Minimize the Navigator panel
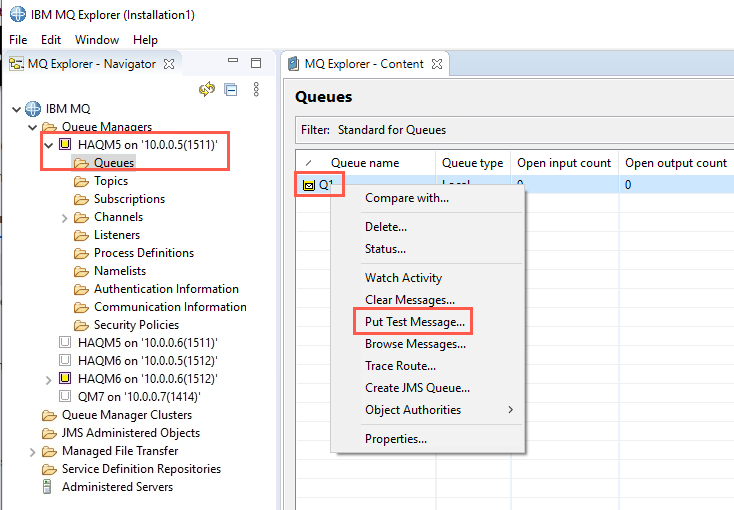 [233, 60]
